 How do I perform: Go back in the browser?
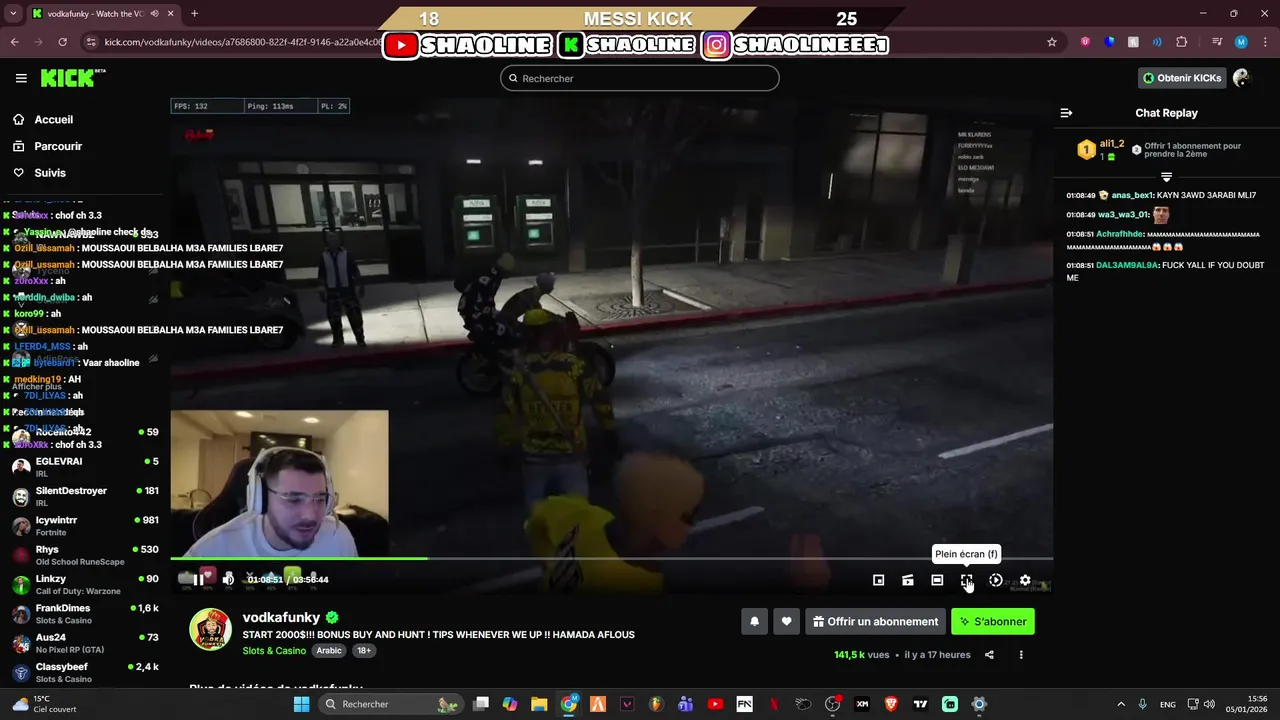coord(14,42)
